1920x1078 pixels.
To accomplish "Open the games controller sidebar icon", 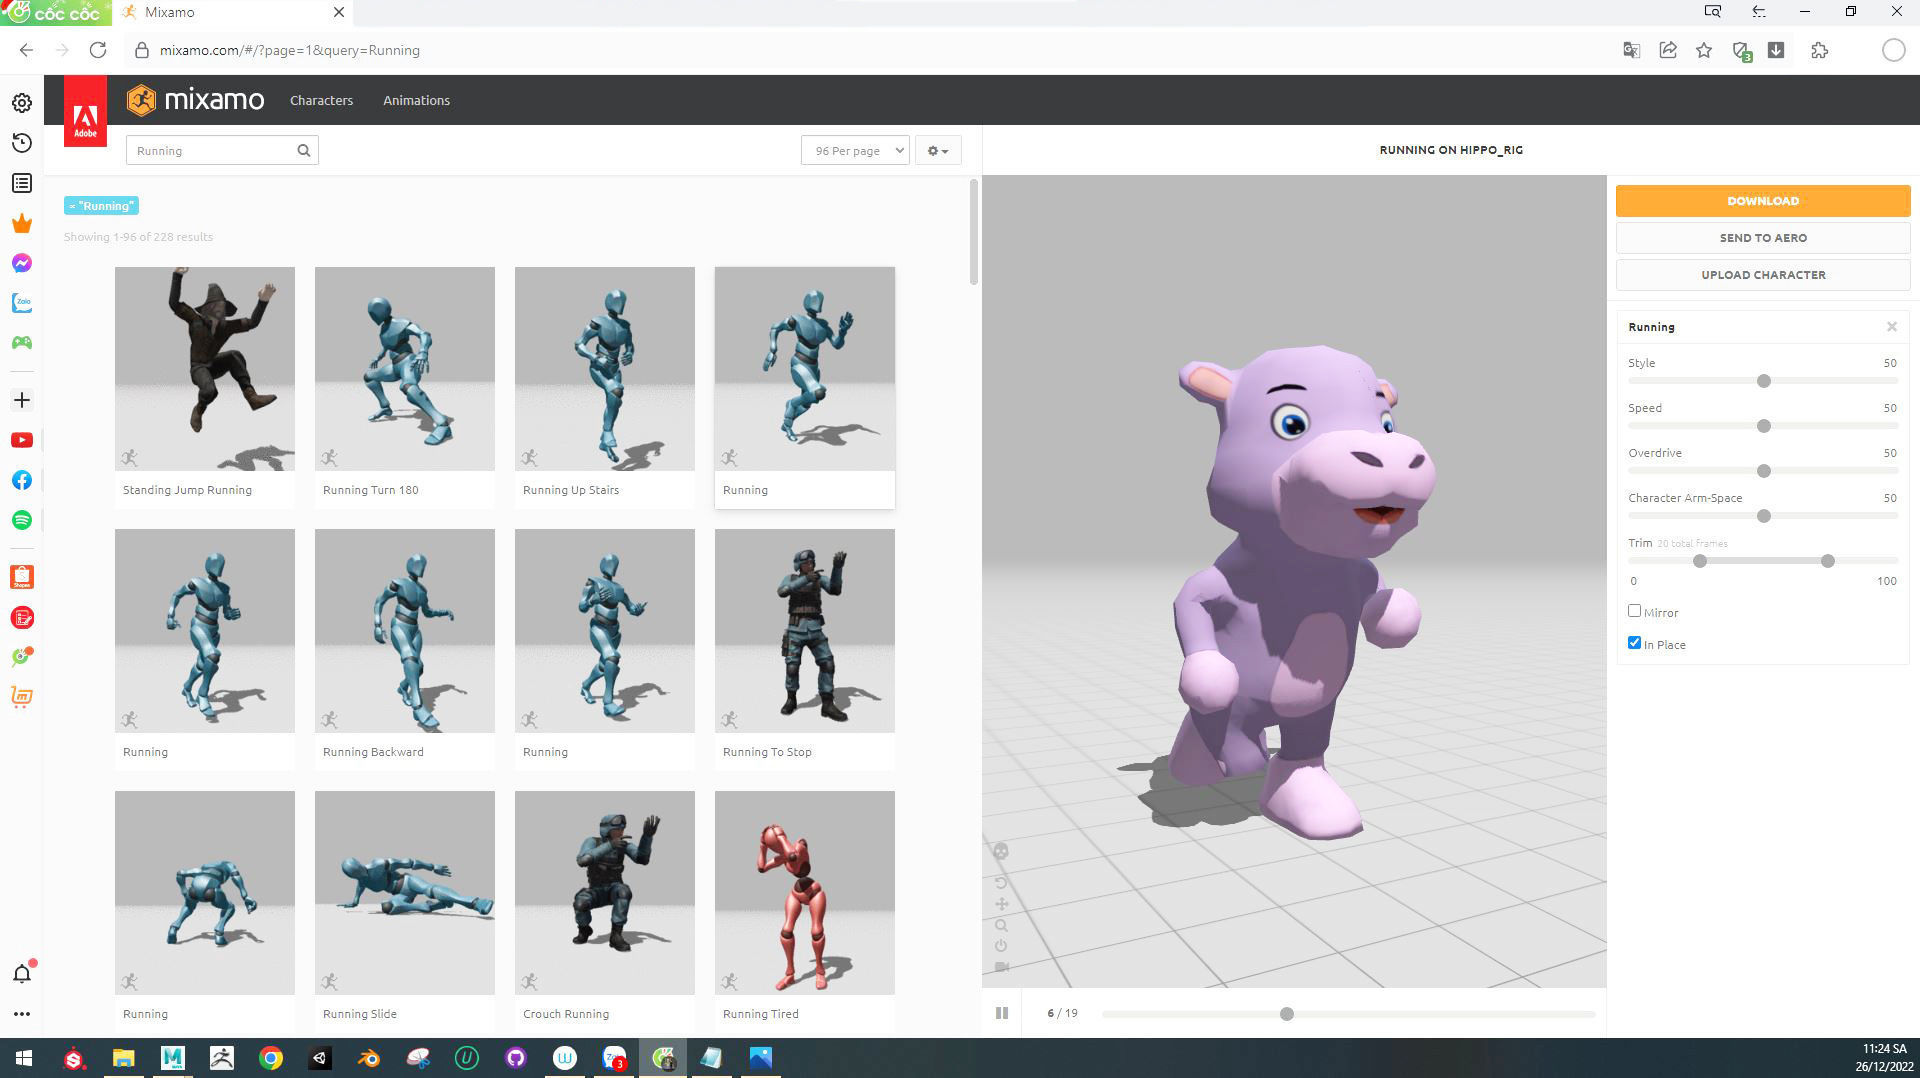I will (x=22, y=343).
